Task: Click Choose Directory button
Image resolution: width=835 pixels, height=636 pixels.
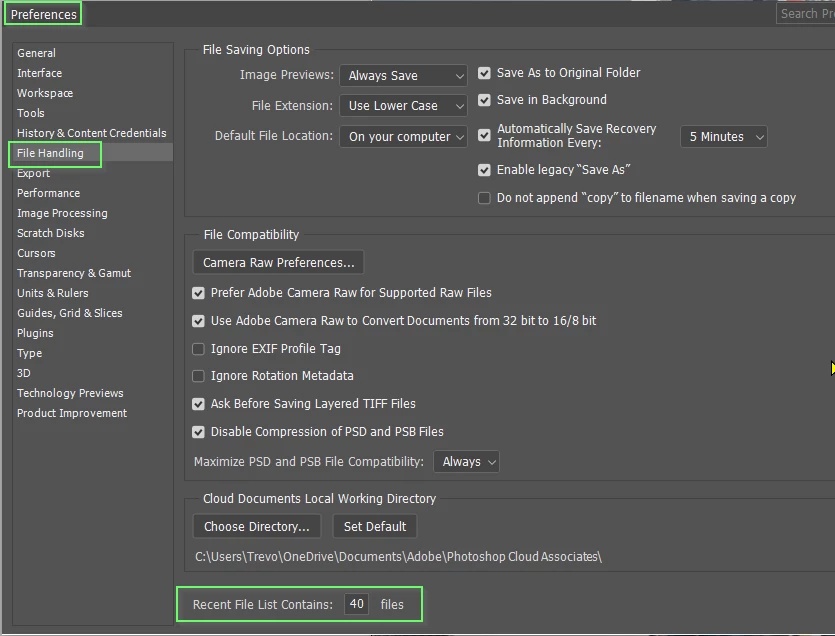Action: point(257,526)
